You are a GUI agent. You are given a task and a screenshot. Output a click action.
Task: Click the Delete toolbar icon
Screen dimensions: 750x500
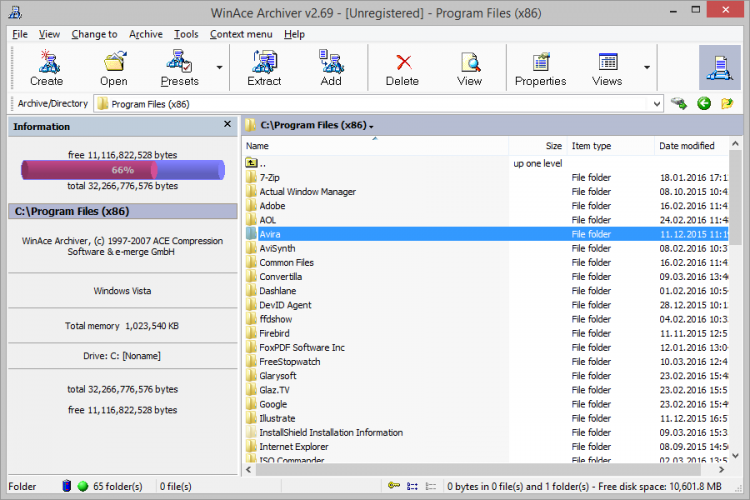click(x=402, y=67)
